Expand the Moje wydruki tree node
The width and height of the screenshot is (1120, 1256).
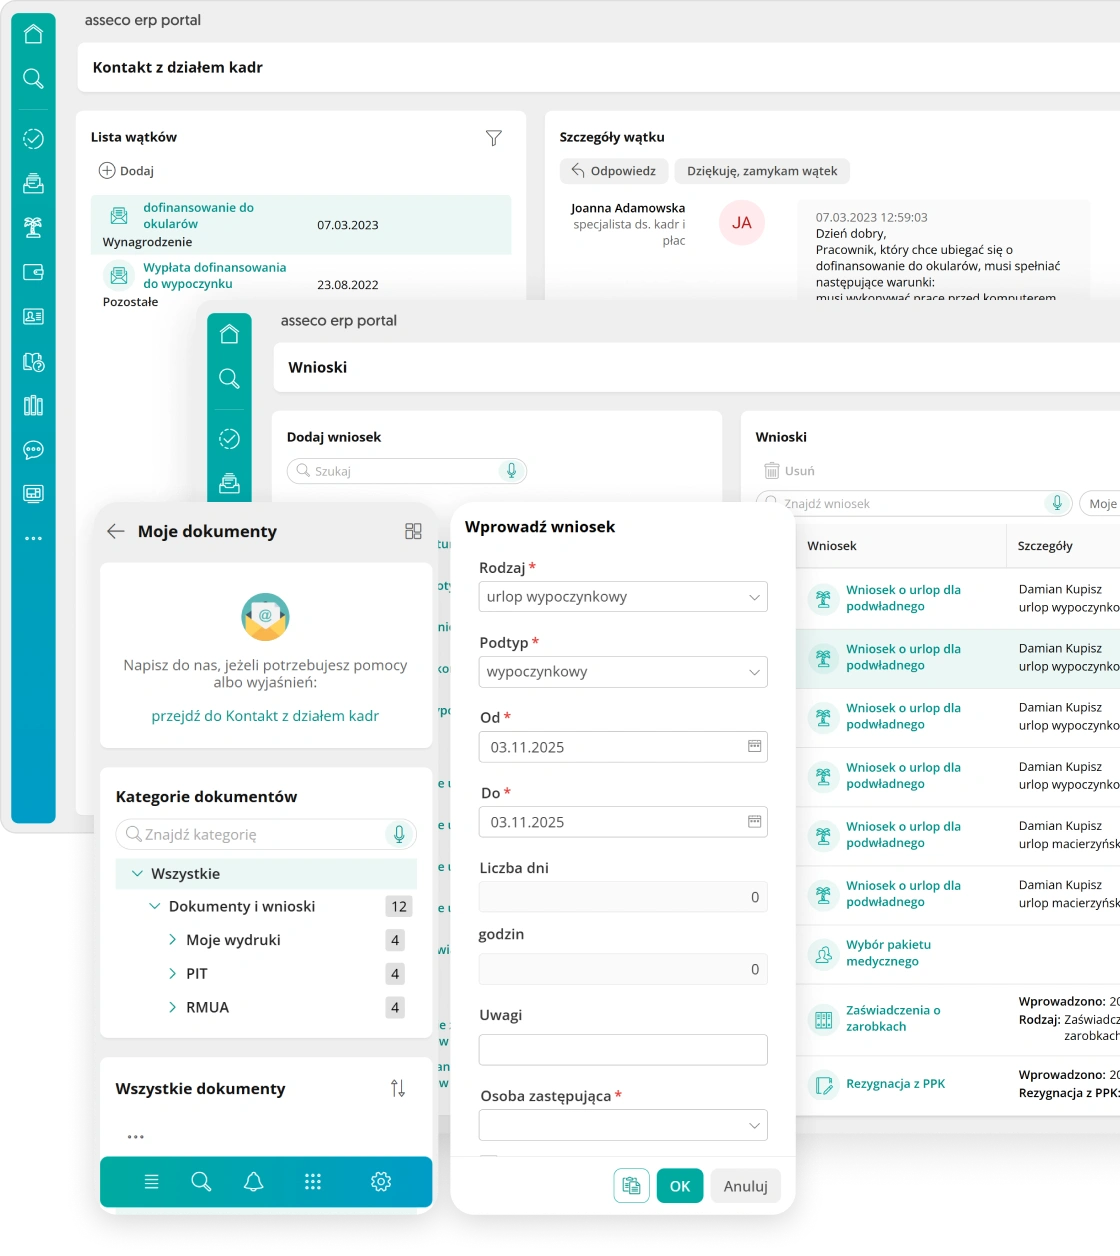[173, 940]
